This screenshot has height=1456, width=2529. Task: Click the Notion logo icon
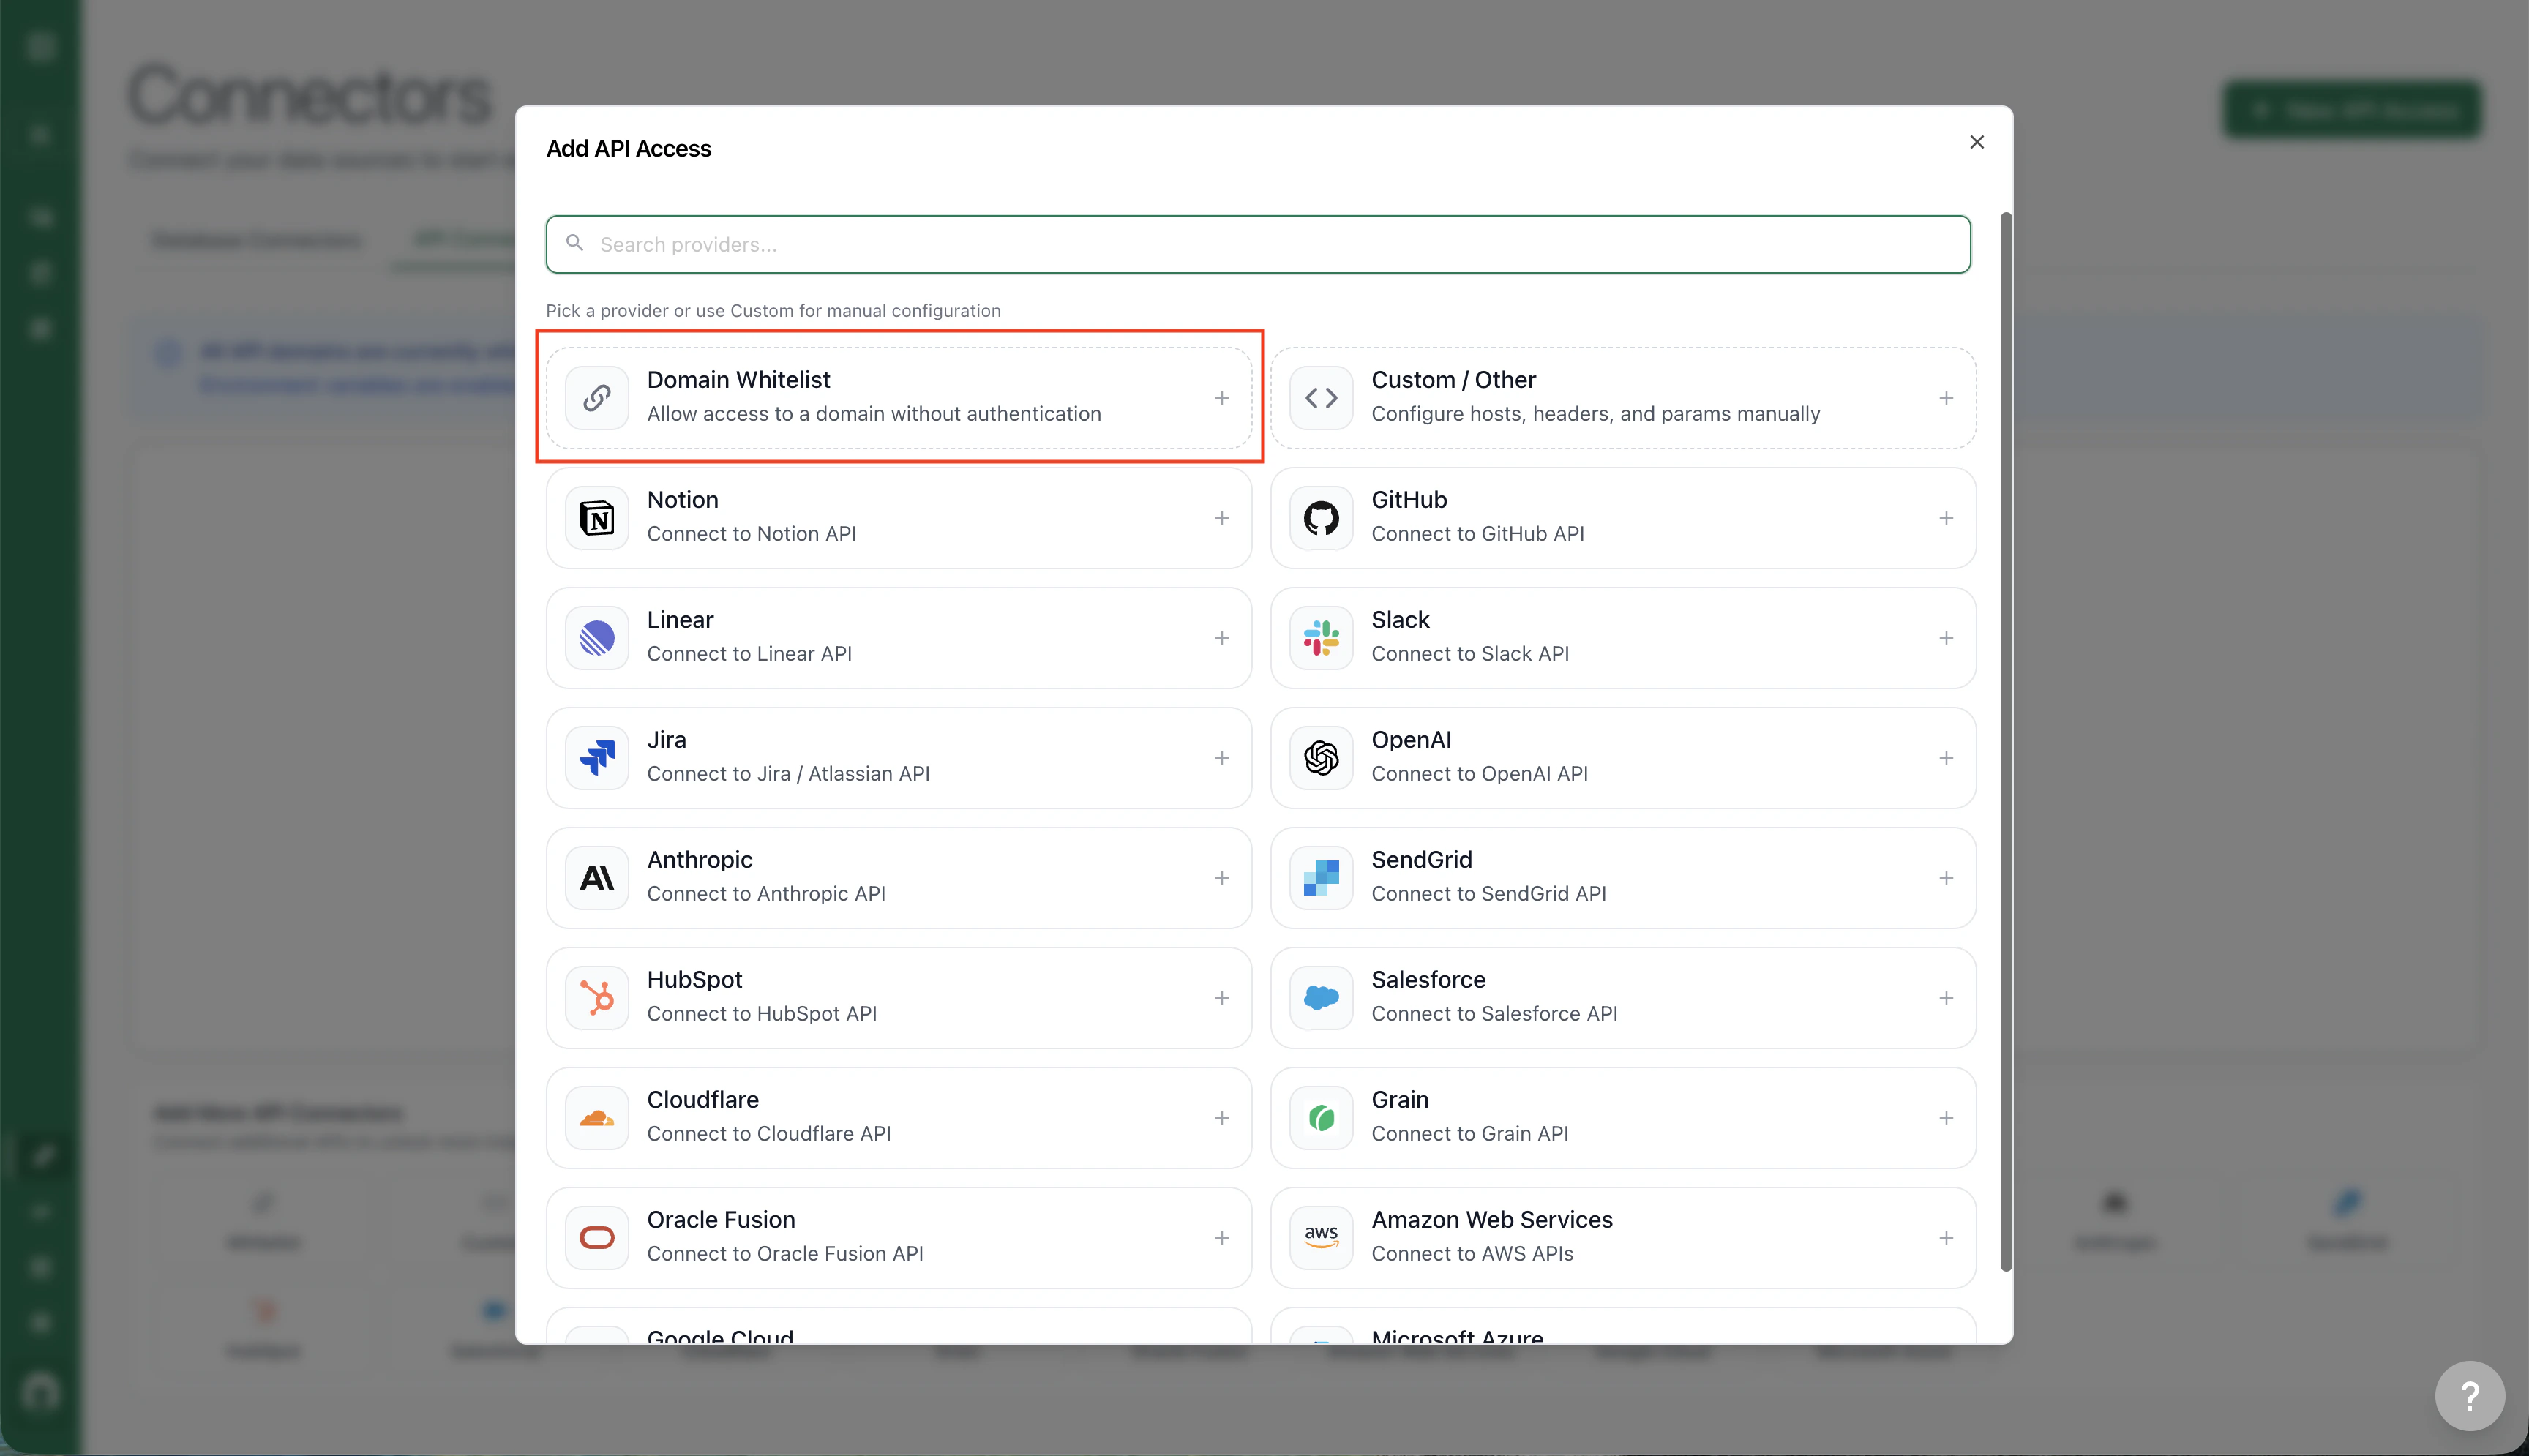(x=597, y=518)
